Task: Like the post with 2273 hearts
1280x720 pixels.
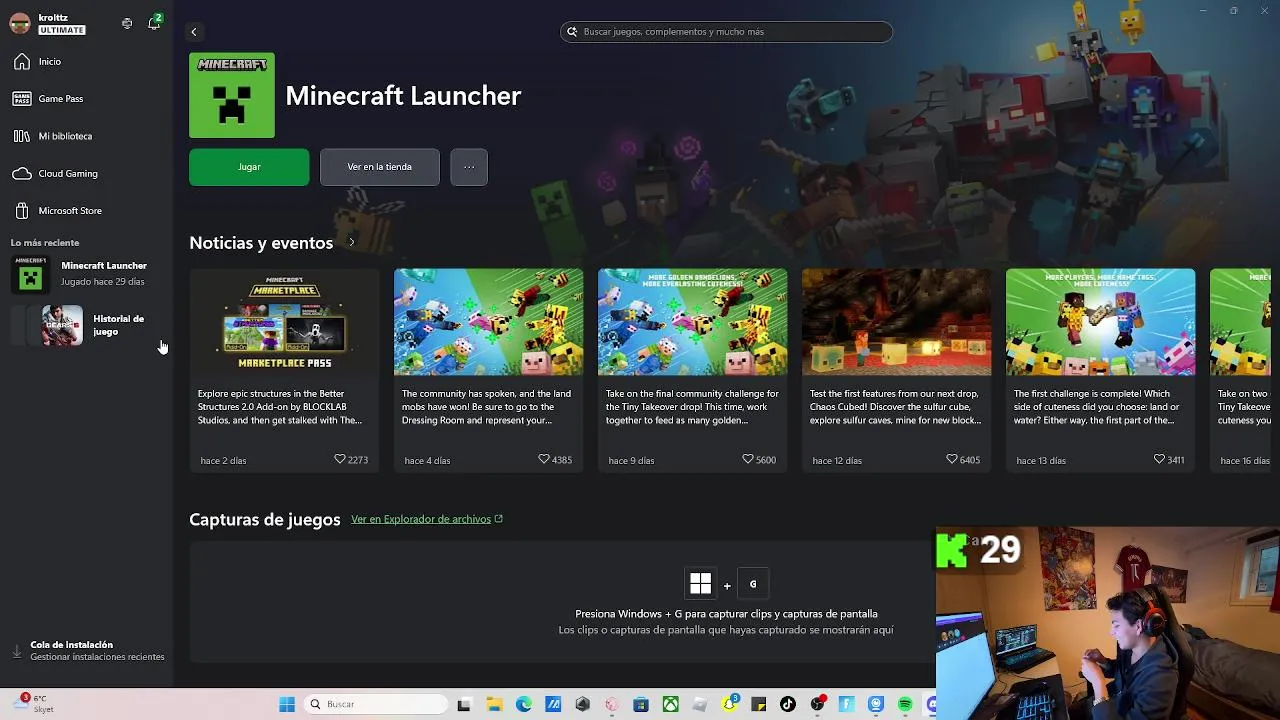Action: (340, 460)
